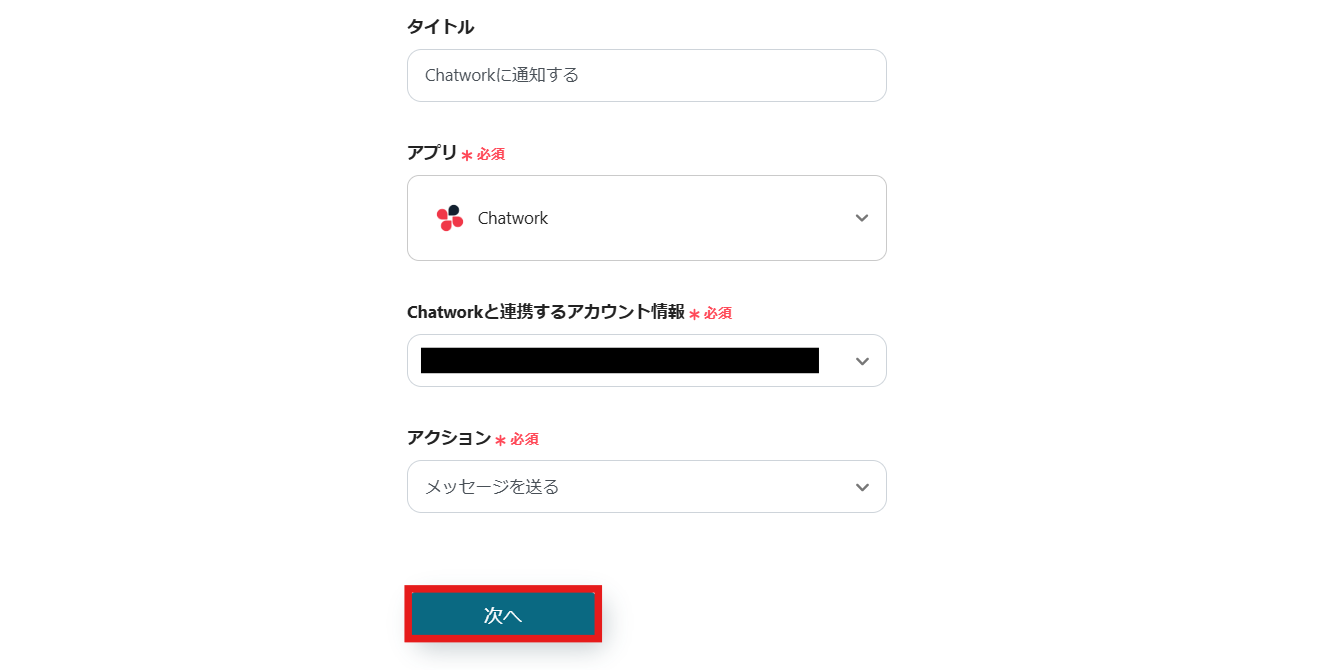The image size is (1342, 670).
Task: Click the account info dropdown arrow
Action: pyautogui.click(x=862, y=361)
